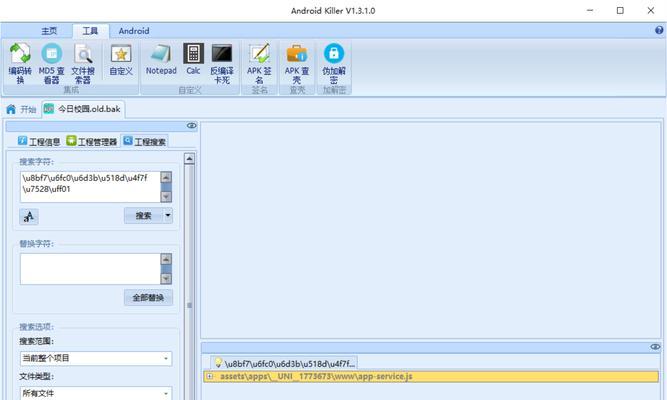Expand the app-service.js result row

click(209, 376)
